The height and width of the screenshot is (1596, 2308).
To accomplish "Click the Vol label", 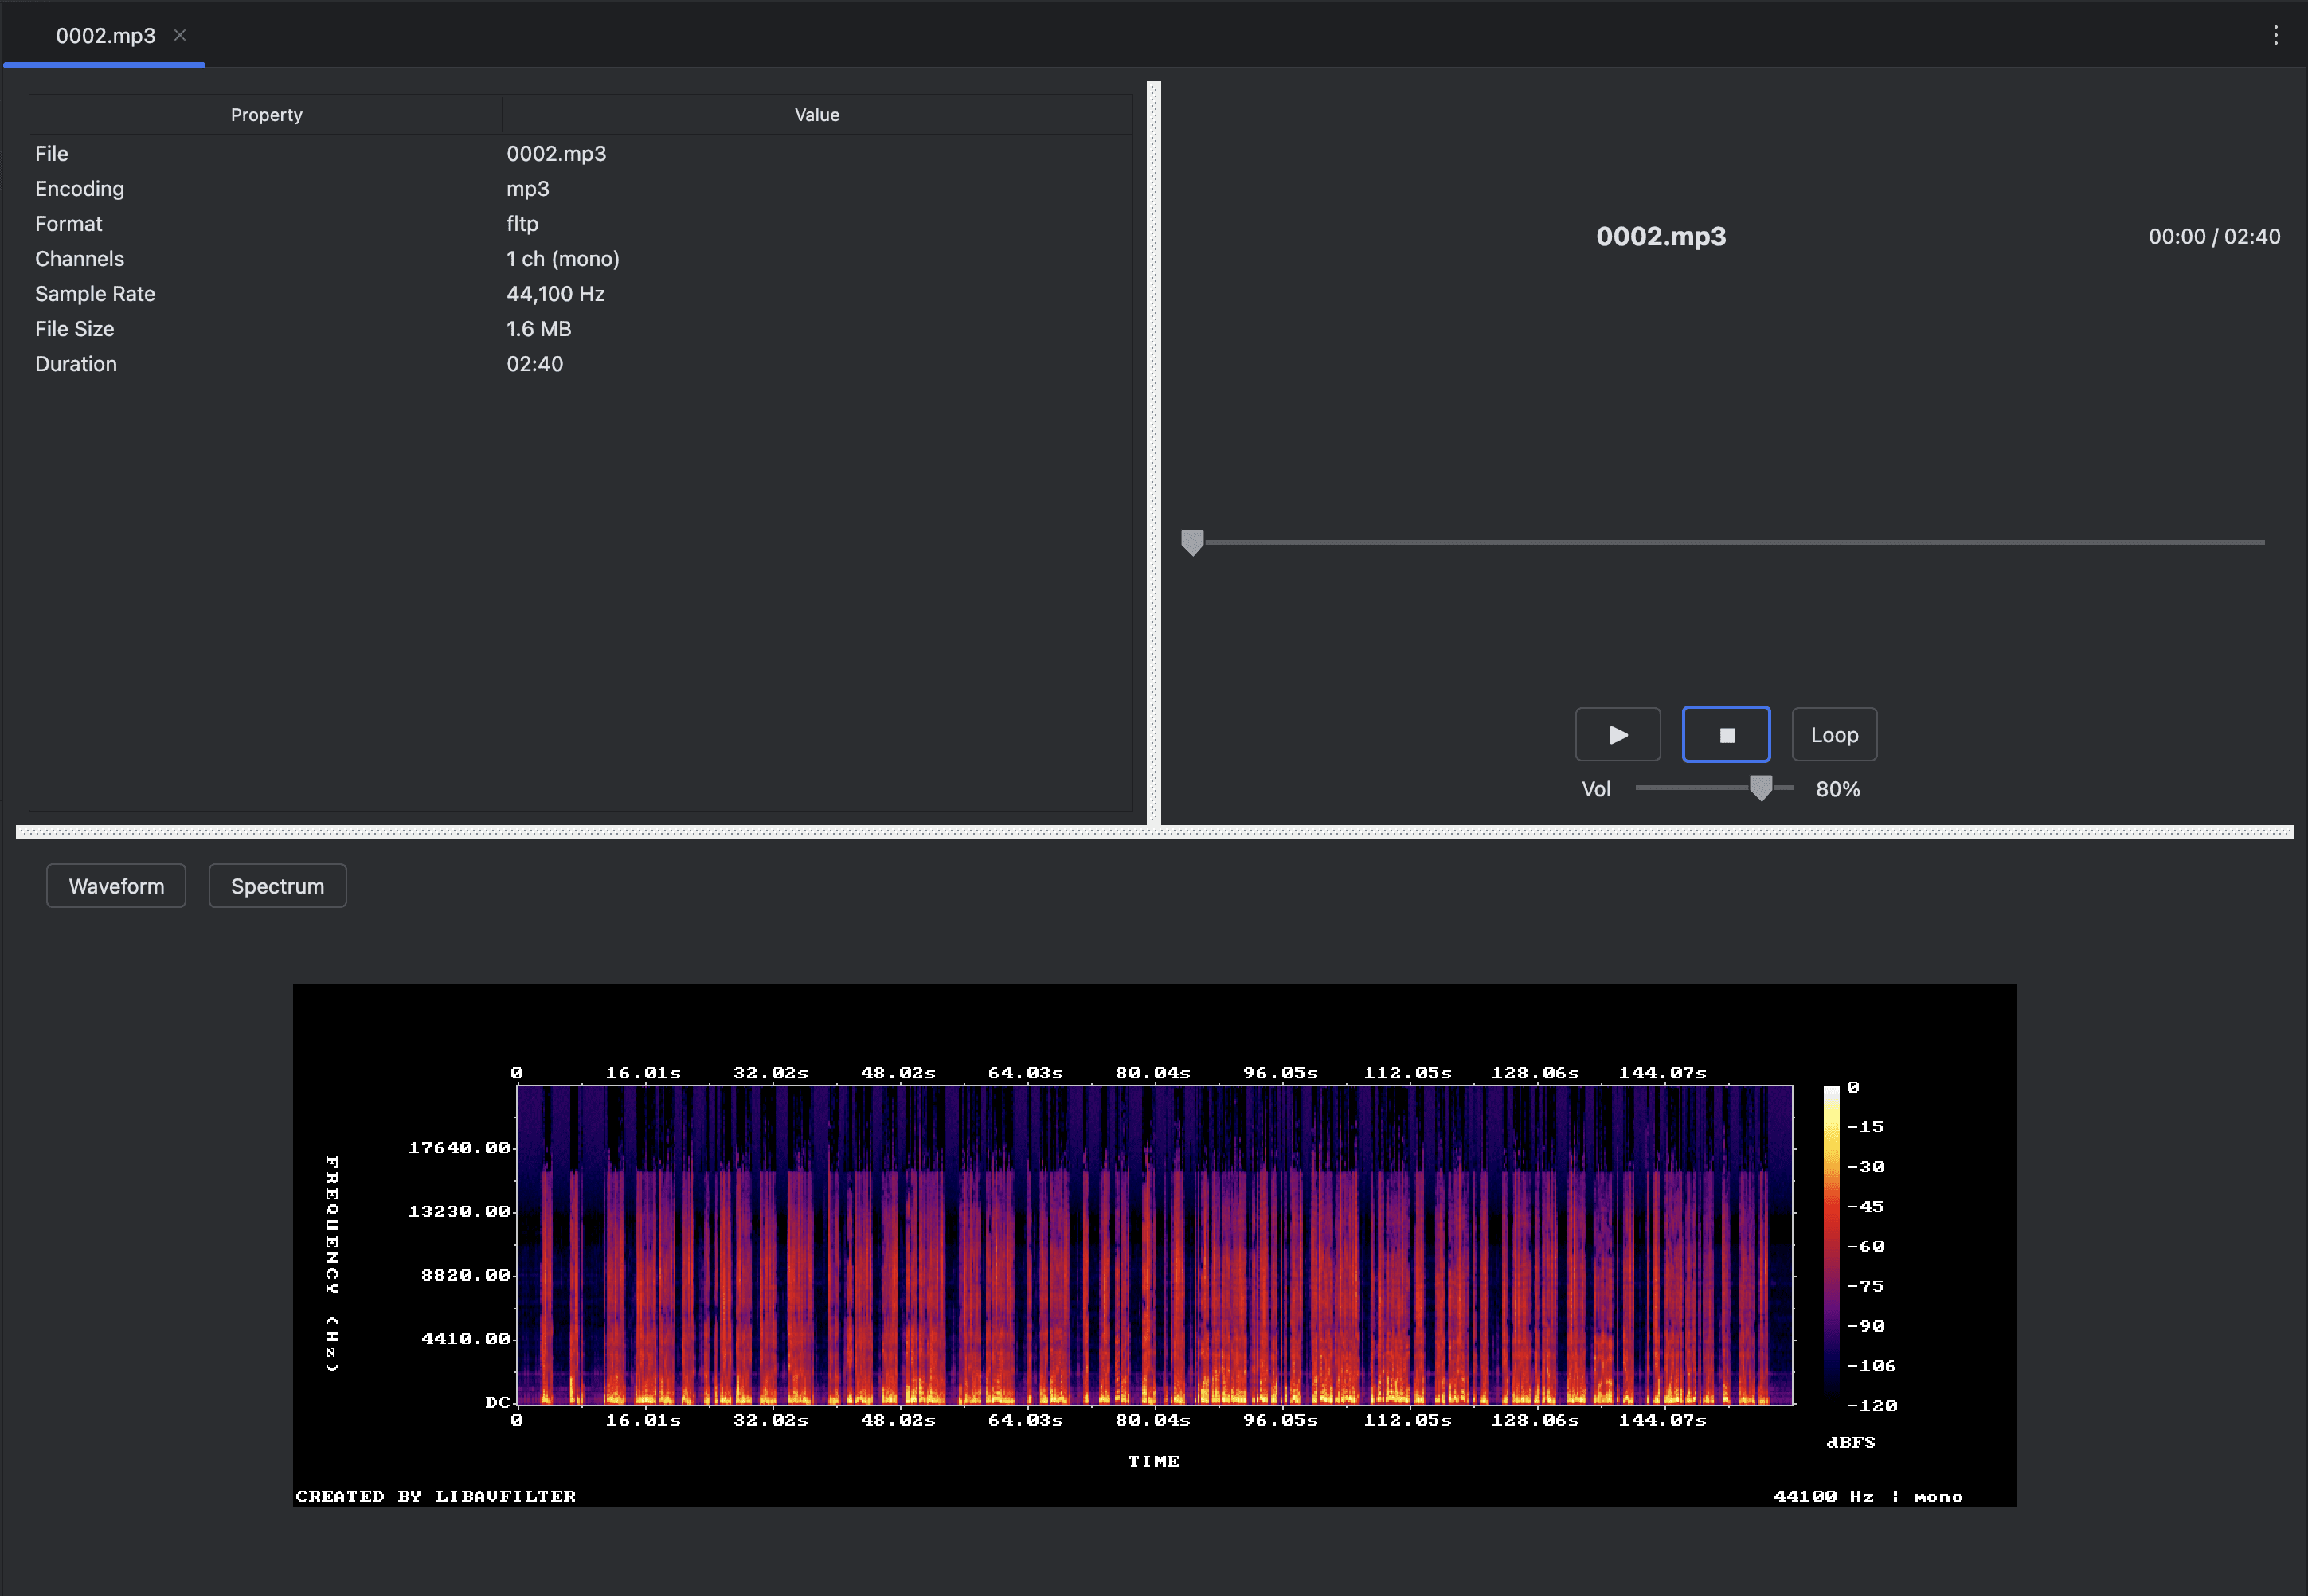I will pyautogui.click(x=1596, y=789).
